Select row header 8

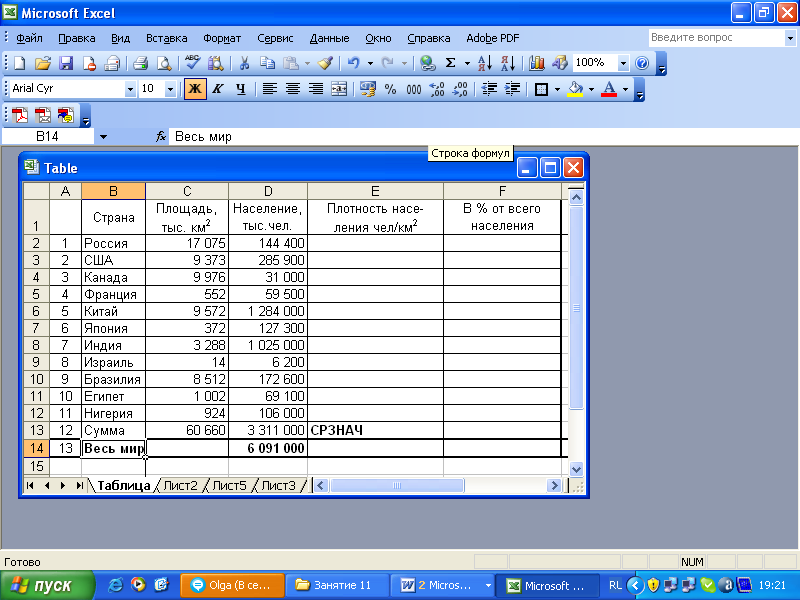pos(36,345)
